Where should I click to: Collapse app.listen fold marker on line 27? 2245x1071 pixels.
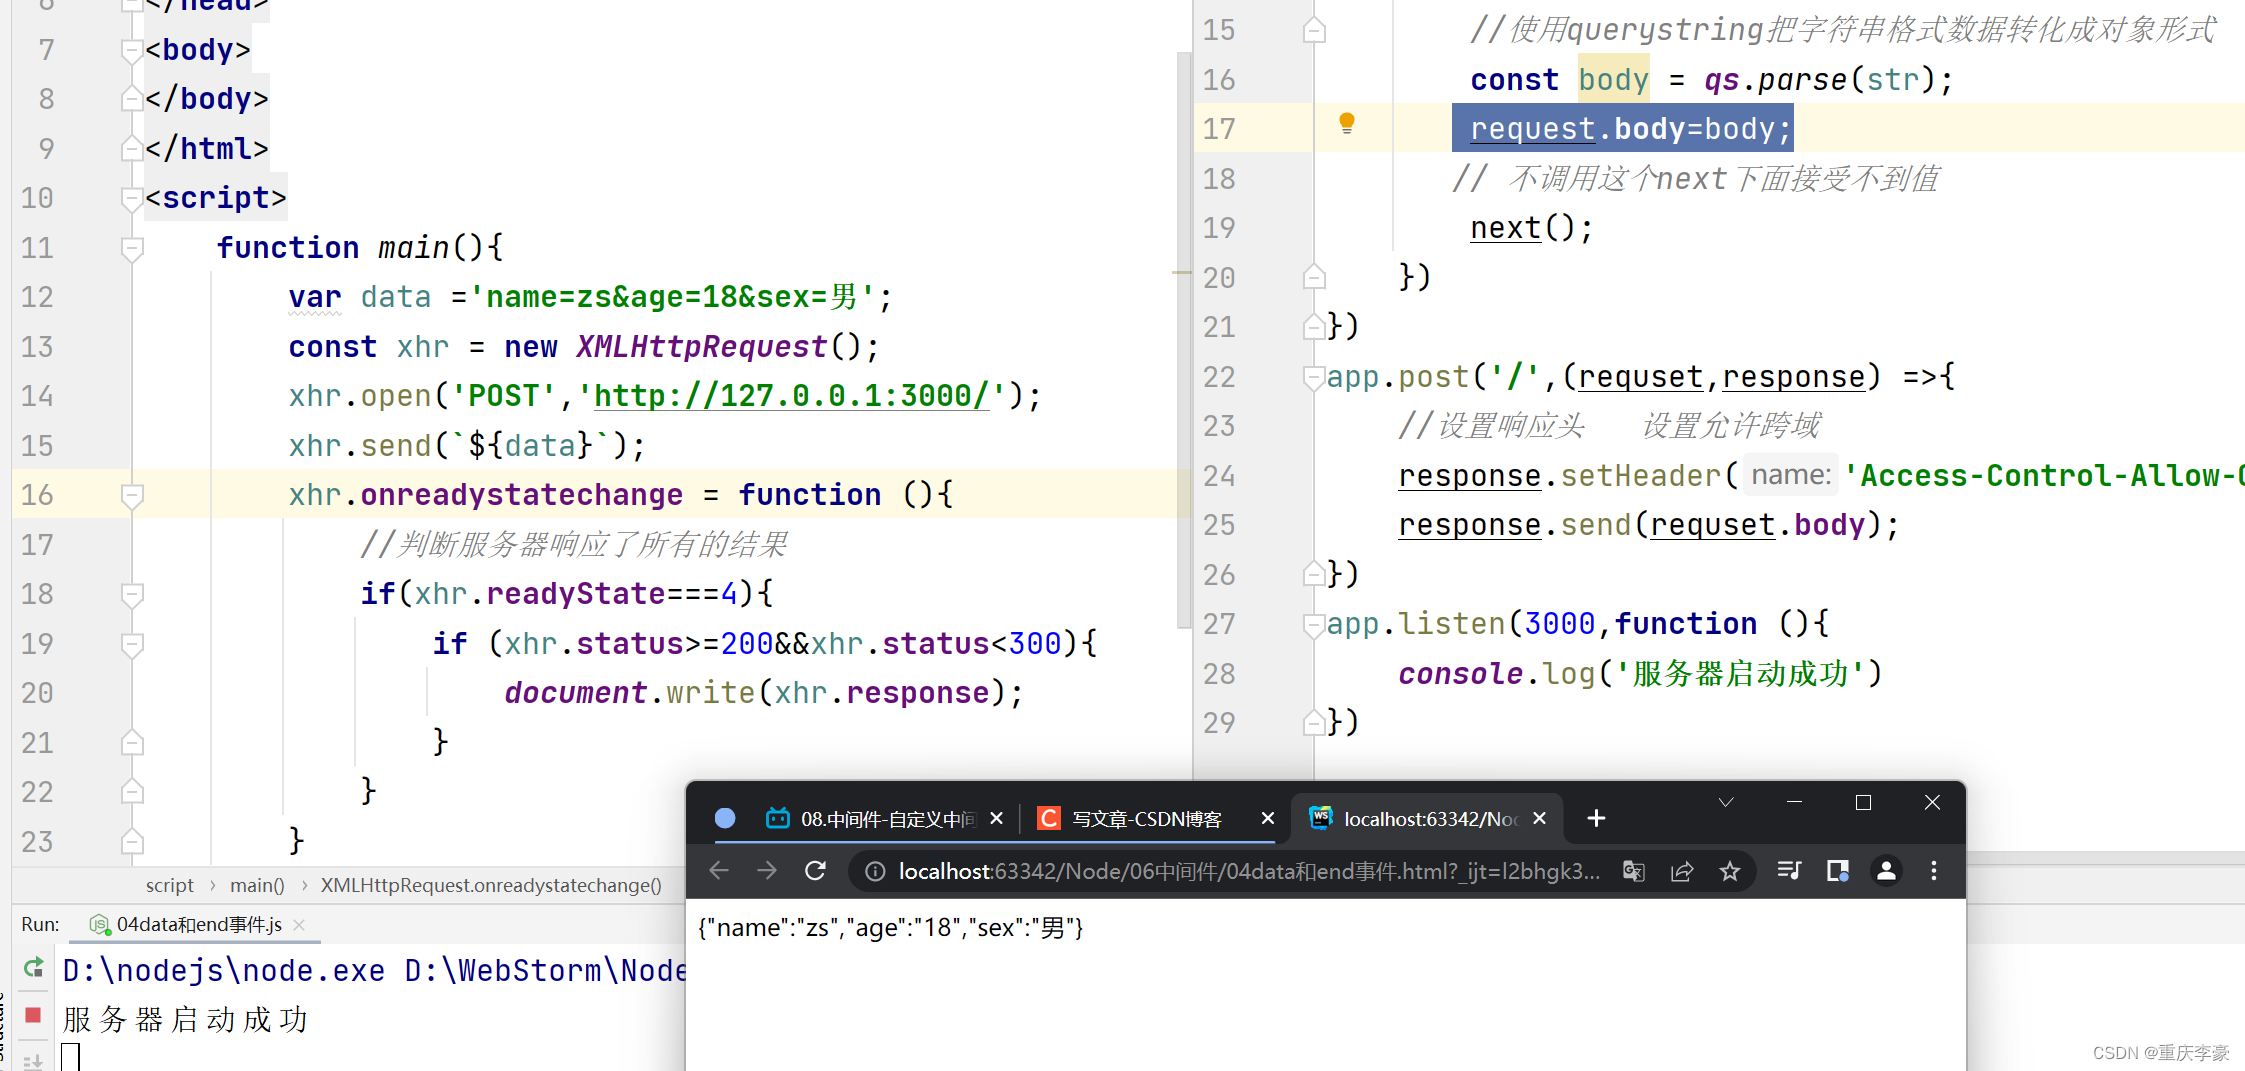[1314, 624]
